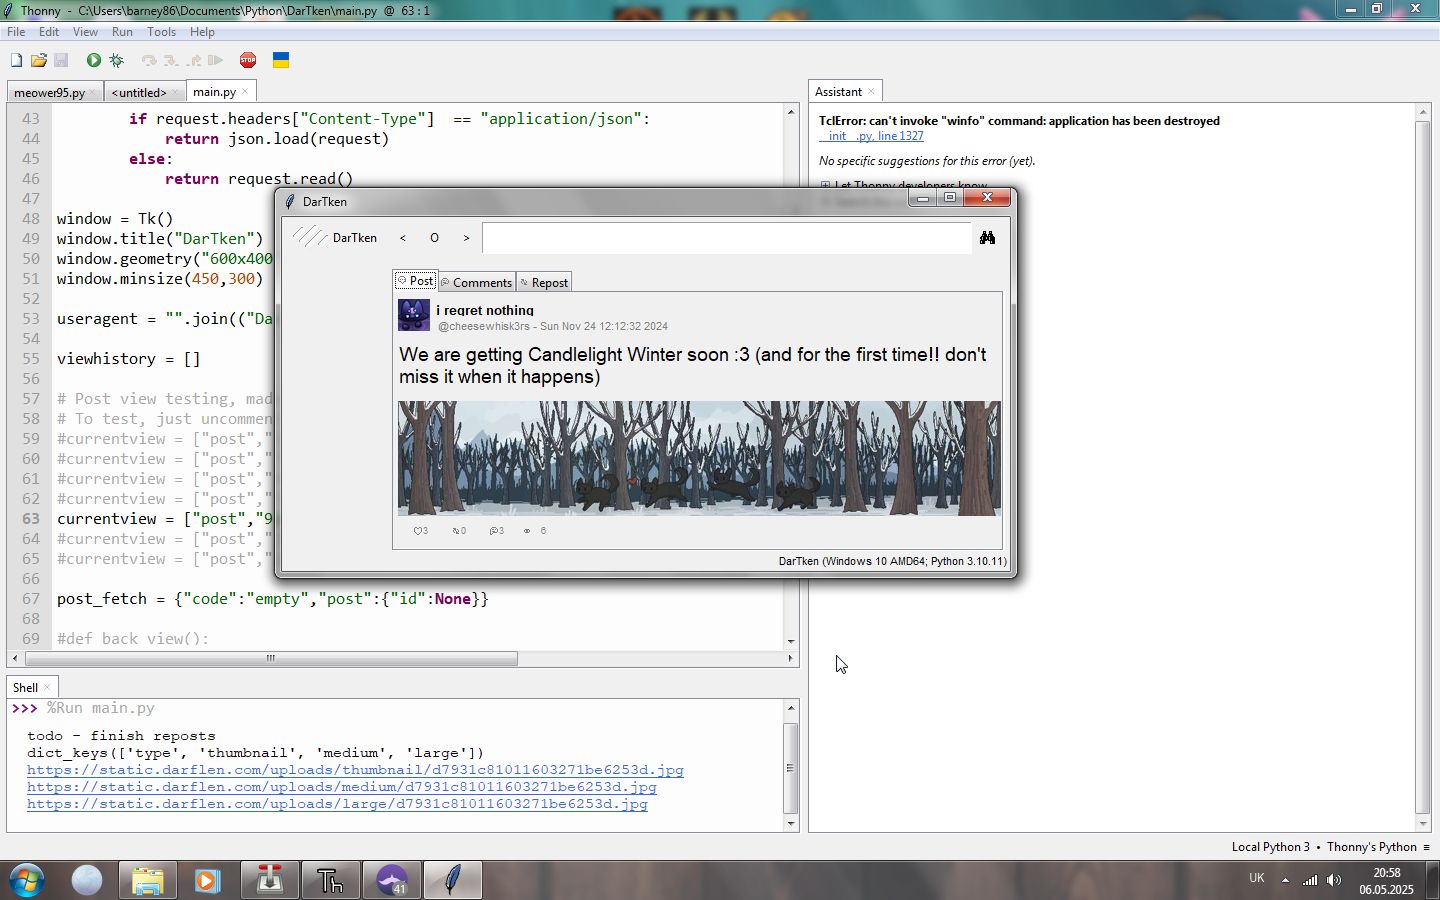Go back with the < button in DarTken

(x=403, y=238)
